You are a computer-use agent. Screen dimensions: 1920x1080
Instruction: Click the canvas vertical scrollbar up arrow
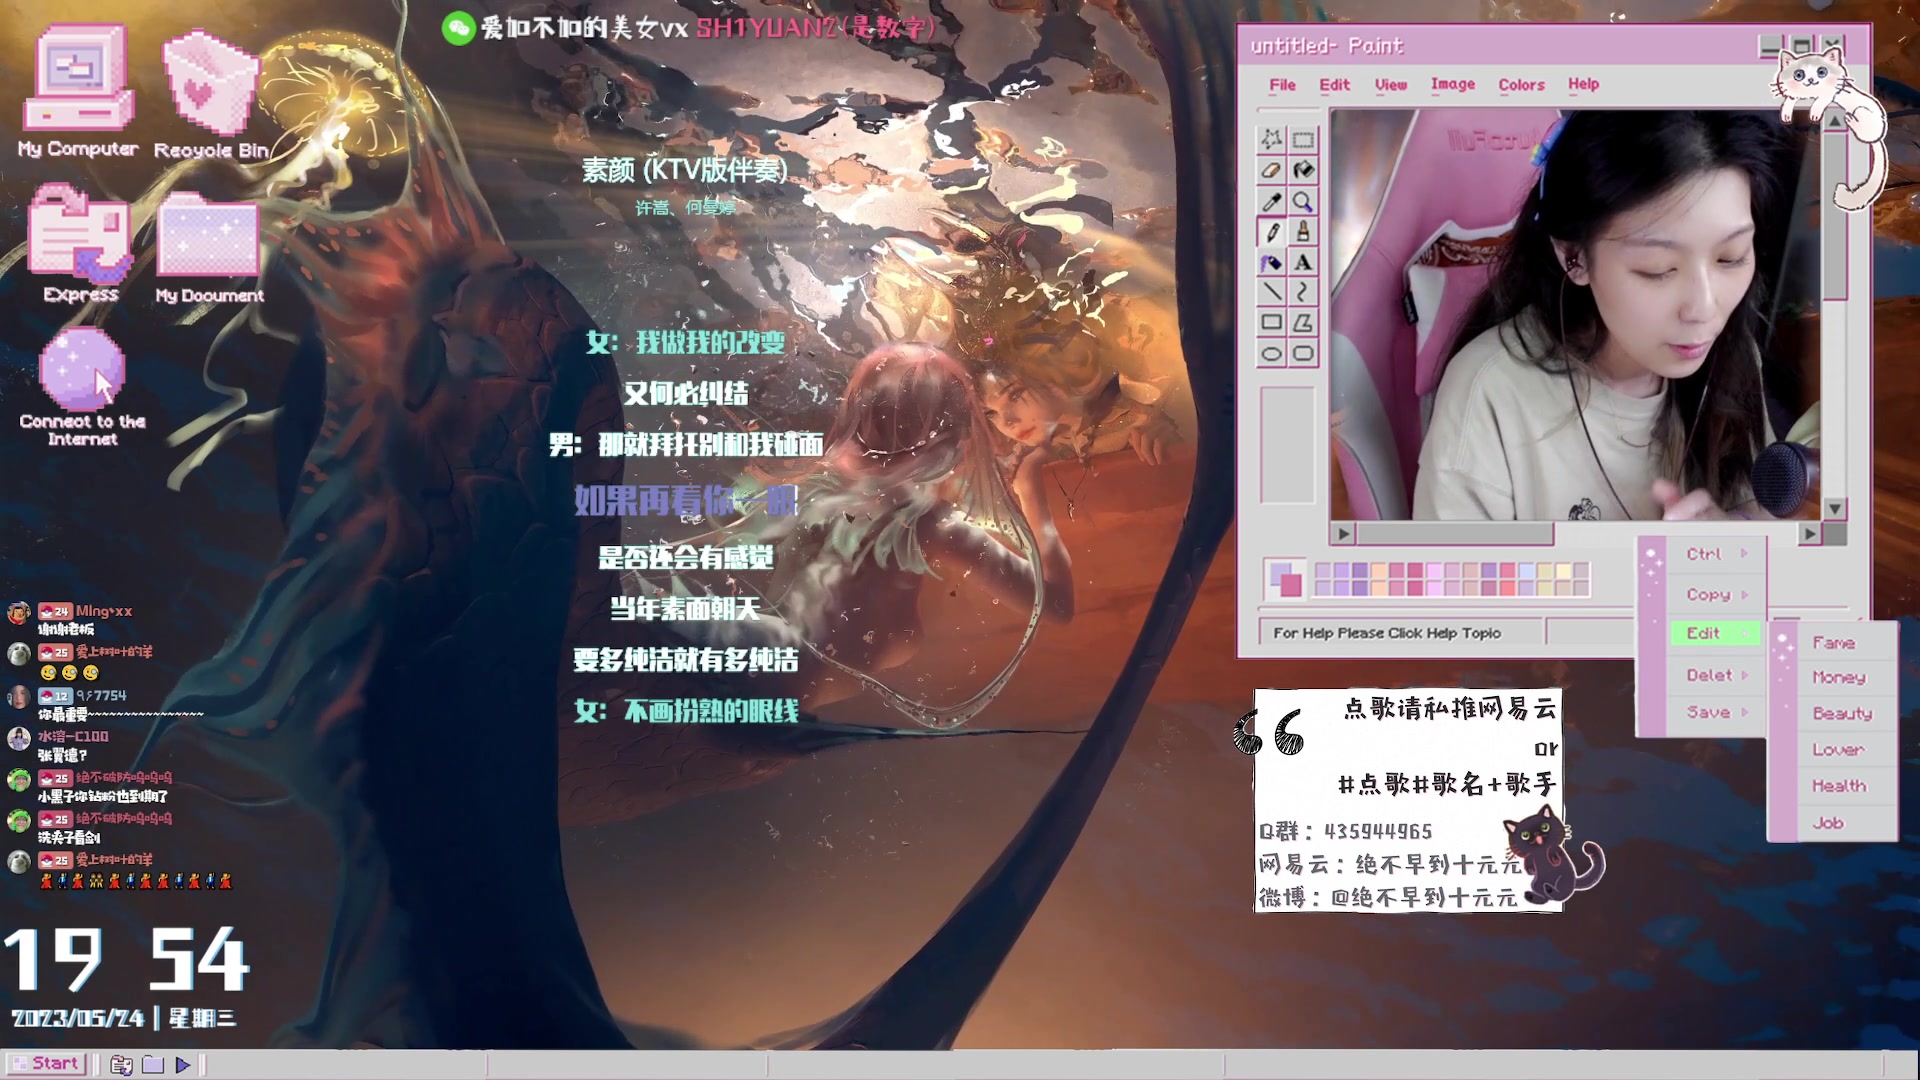coord(1834,120)
